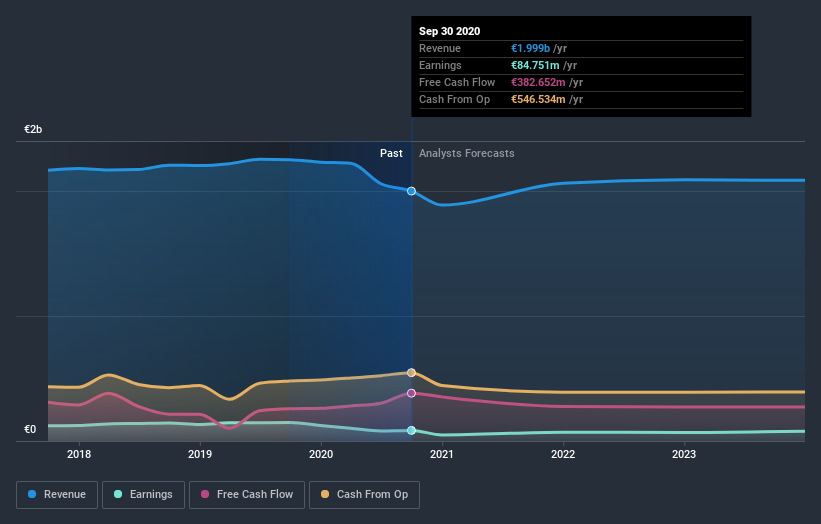This screenshot has width=821, height=524.
Task: Click the orange Cash From Op legend dot
Action: click(325, 494)
